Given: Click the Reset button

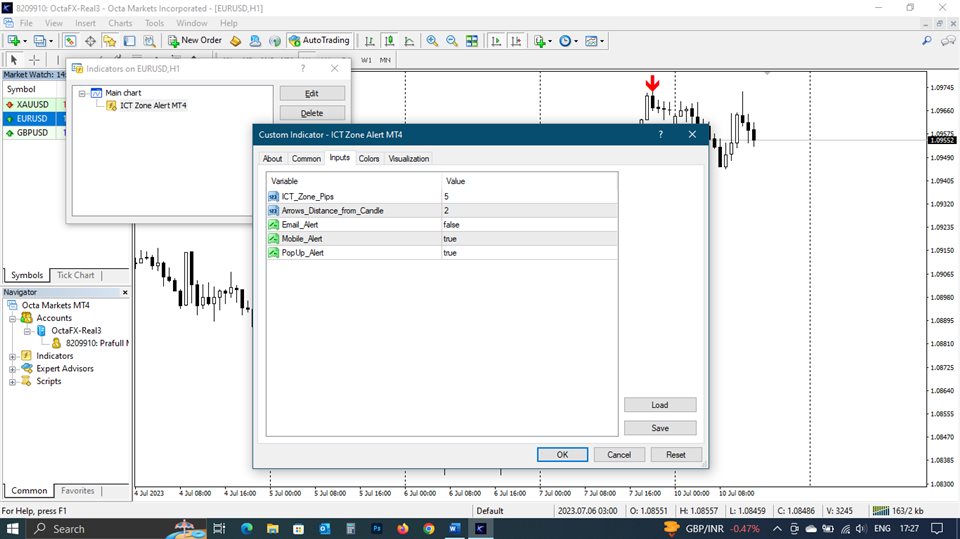Looking at the screenshot, I should click(x=676, y=454).
